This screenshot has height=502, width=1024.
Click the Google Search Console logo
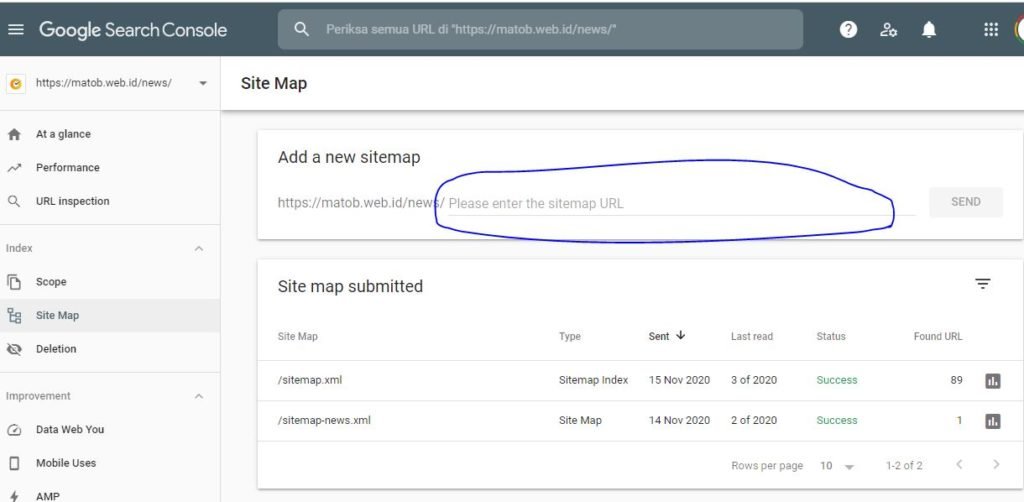pyautogui.click(x=133, y=29)
